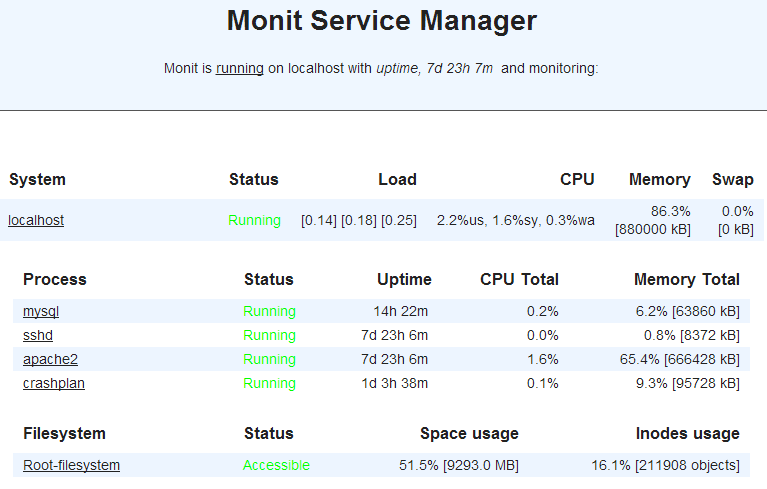767x489 pixels.
Task: Click localhost's Running status
Action: pos(254,221)
